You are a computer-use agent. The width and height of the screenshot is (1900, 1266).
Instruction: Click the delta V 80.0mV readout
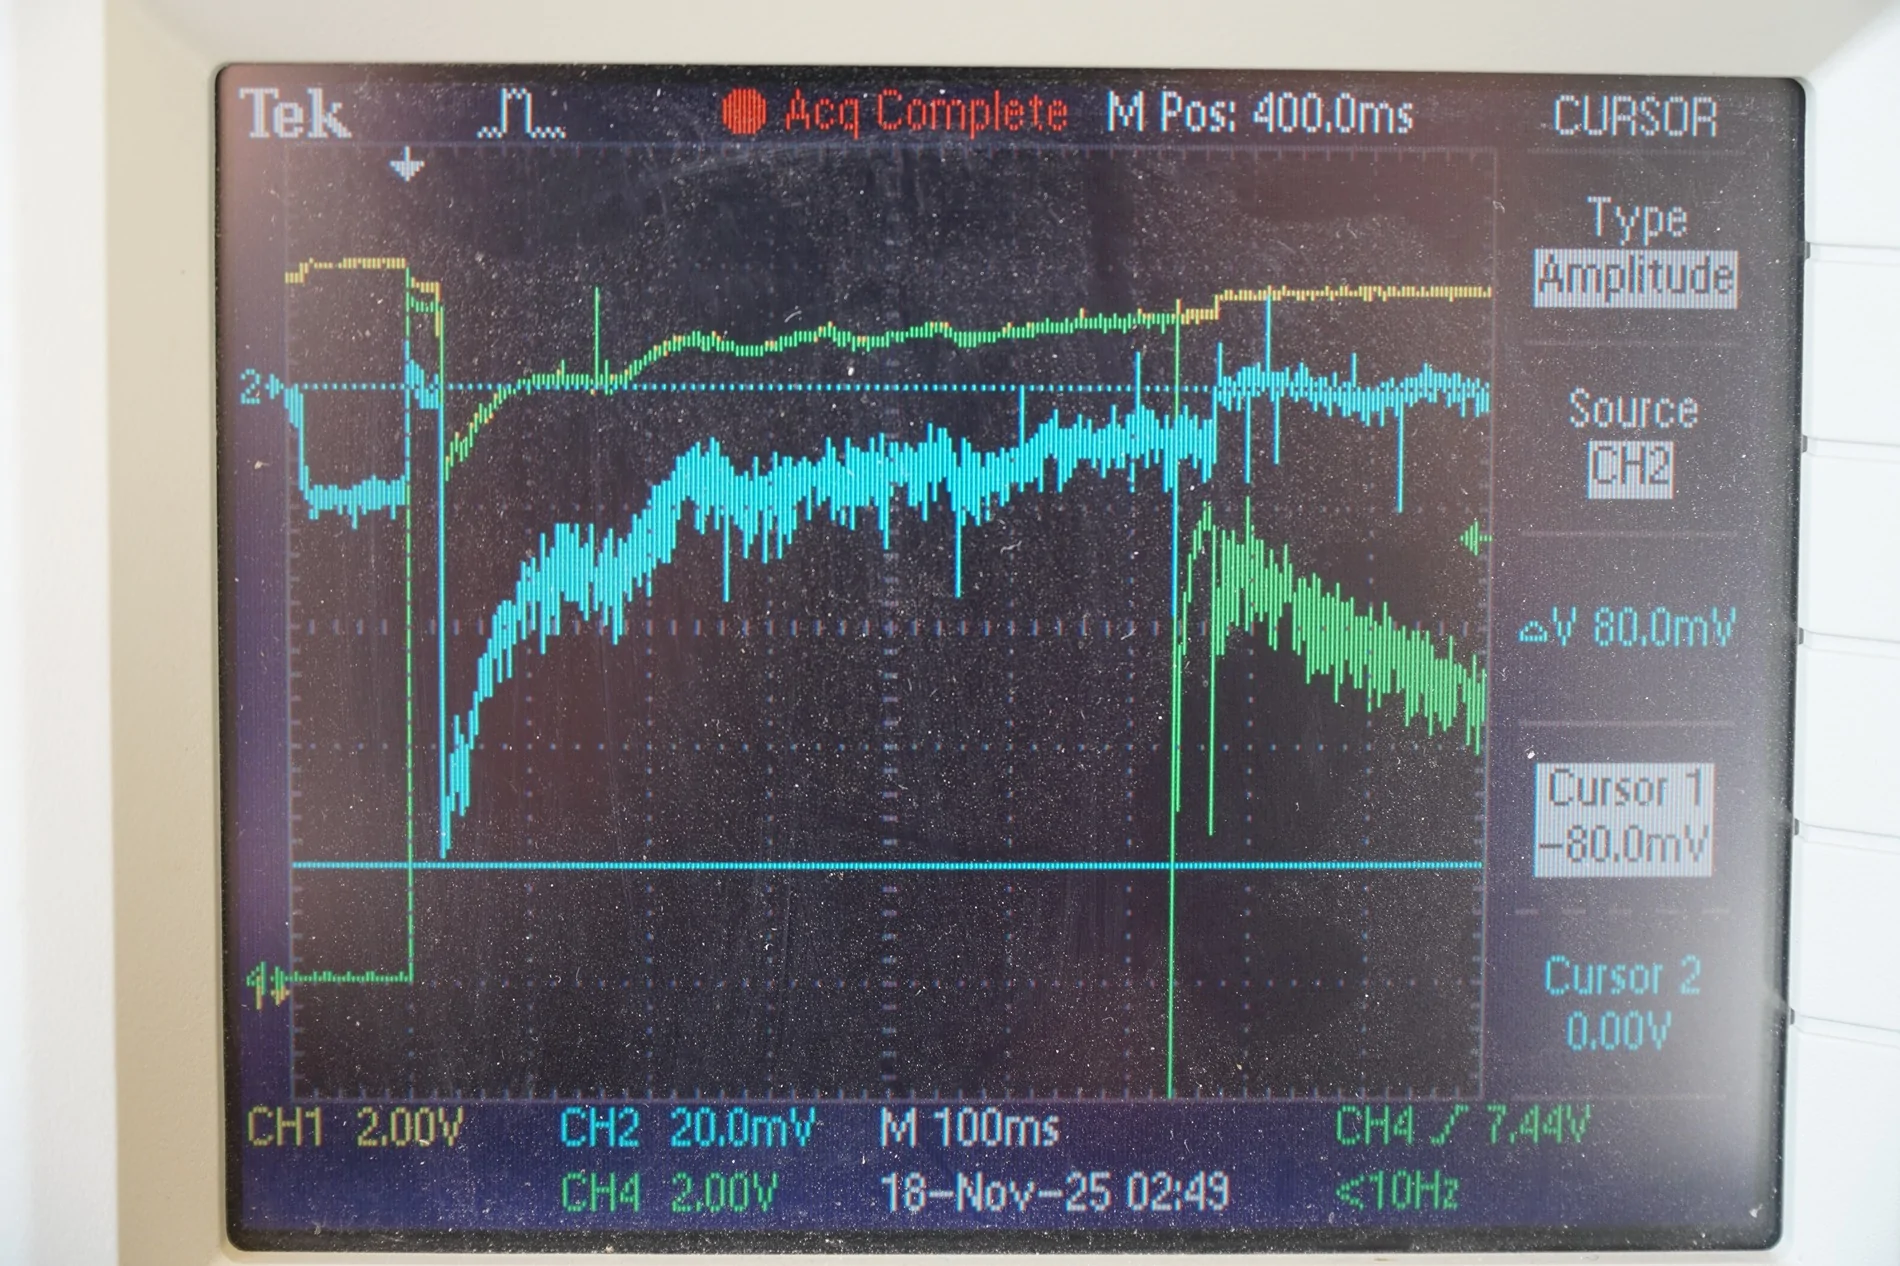click(x=1629, y=630)
